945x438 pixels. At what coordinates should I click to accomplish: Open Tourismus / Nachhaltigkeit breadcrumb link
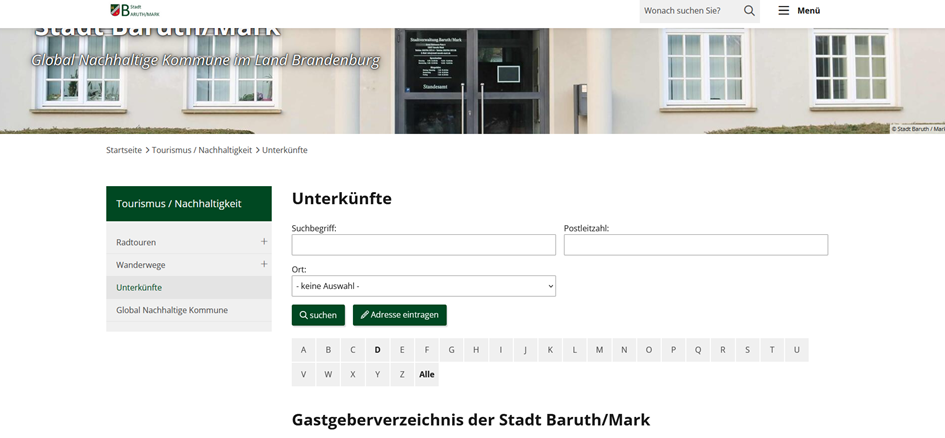coord(202,150)
